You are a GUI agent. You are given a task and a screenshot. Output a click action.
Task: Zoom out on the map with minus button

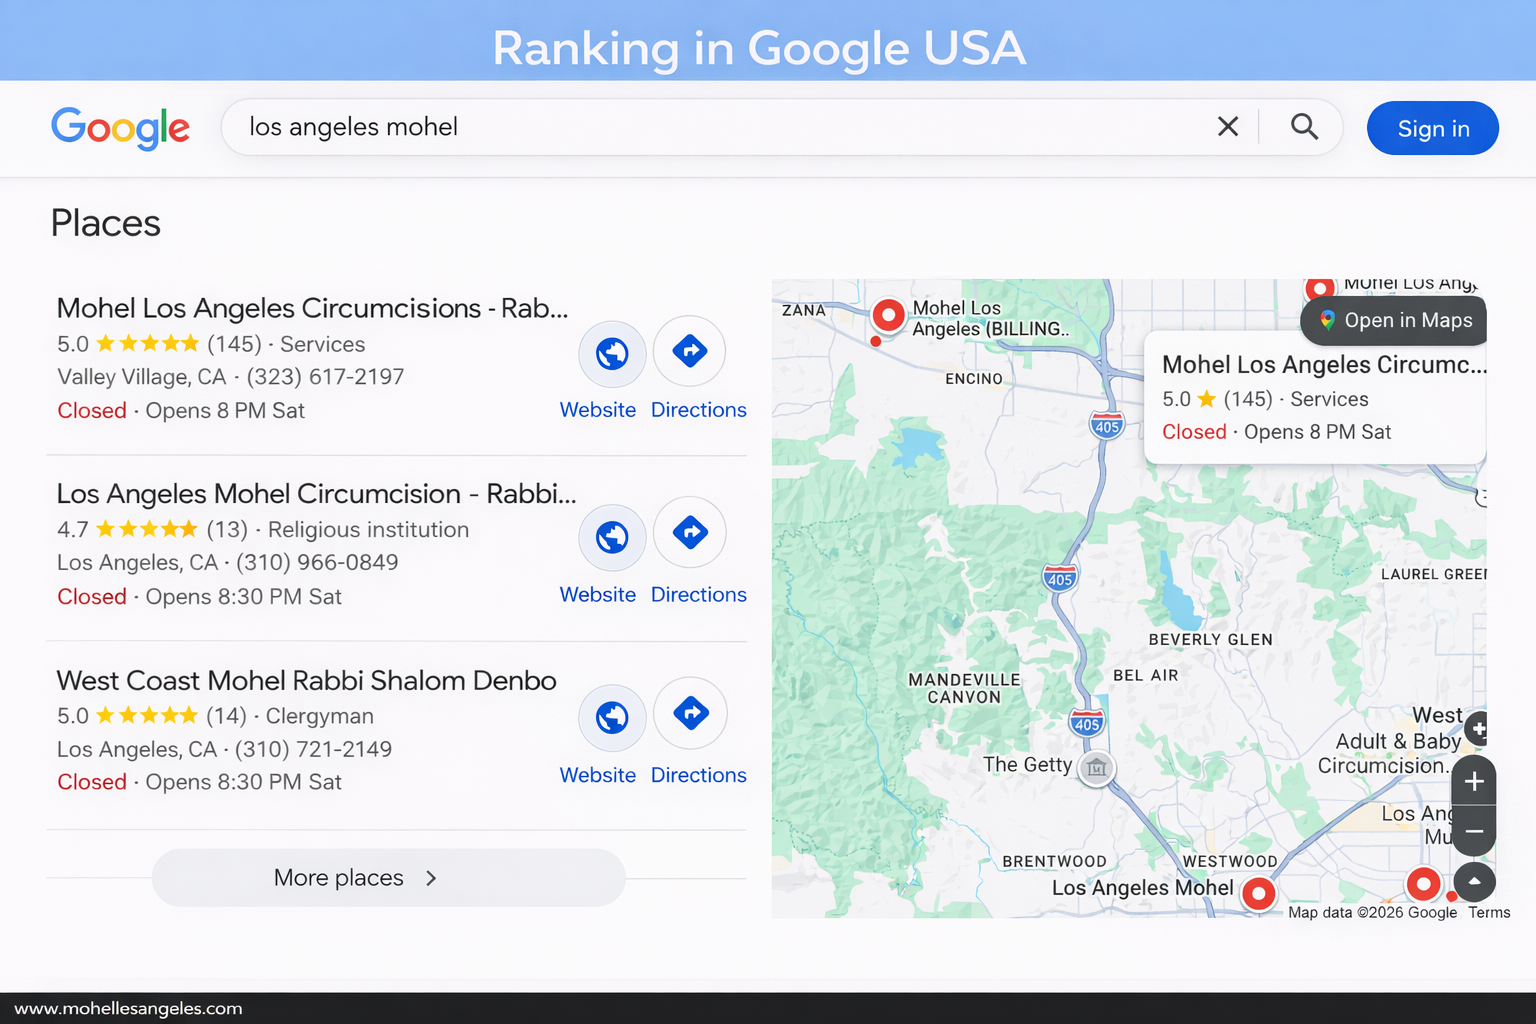click(1473, 831)
